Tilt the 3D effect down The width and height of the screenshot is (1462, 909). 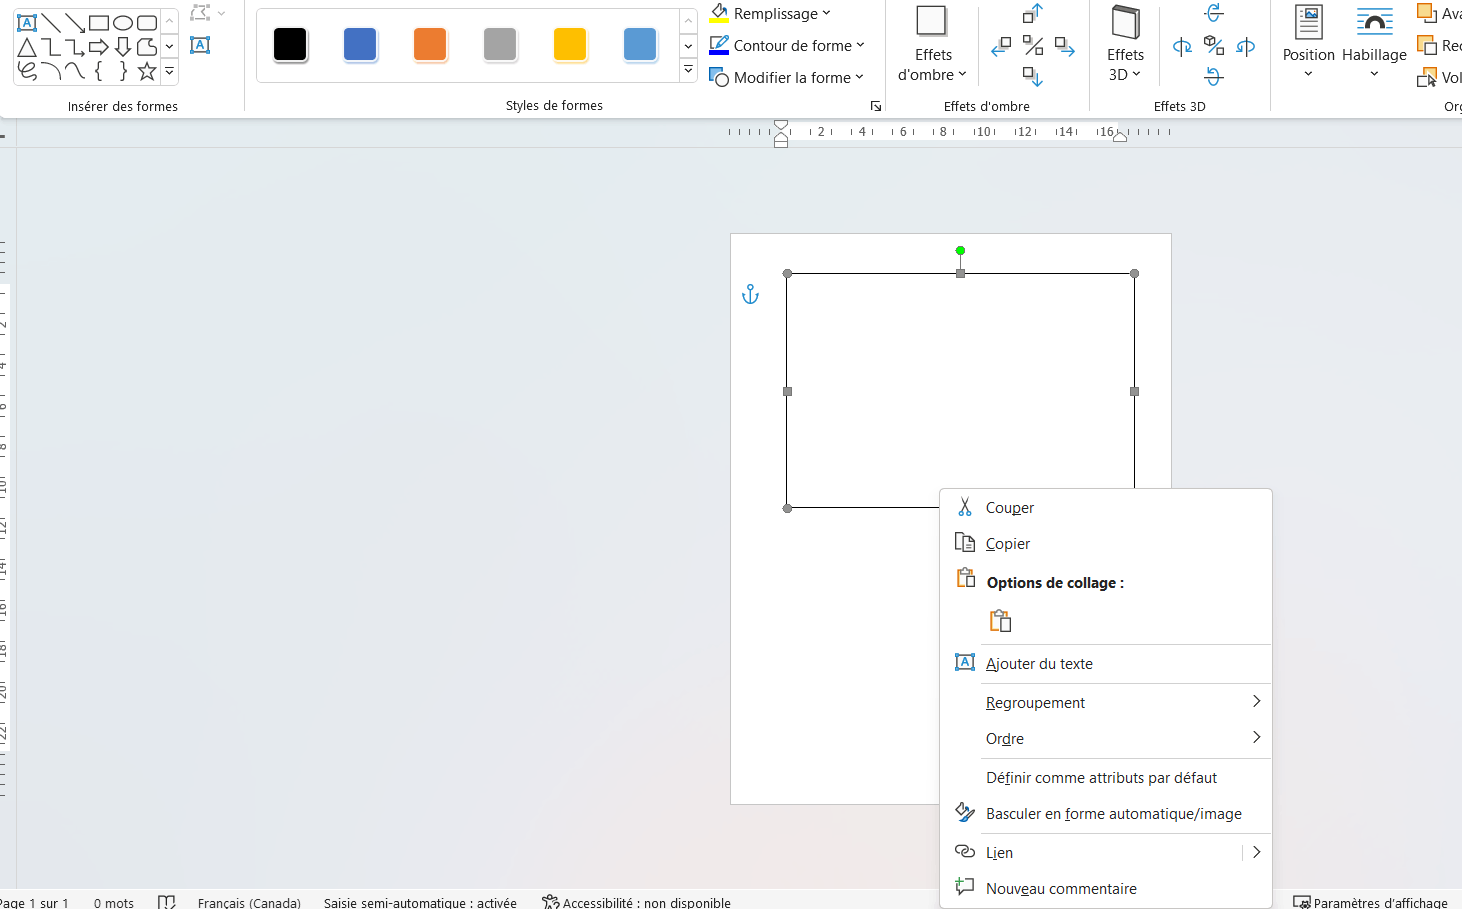pyautogui.click(x=1214, y=76)
